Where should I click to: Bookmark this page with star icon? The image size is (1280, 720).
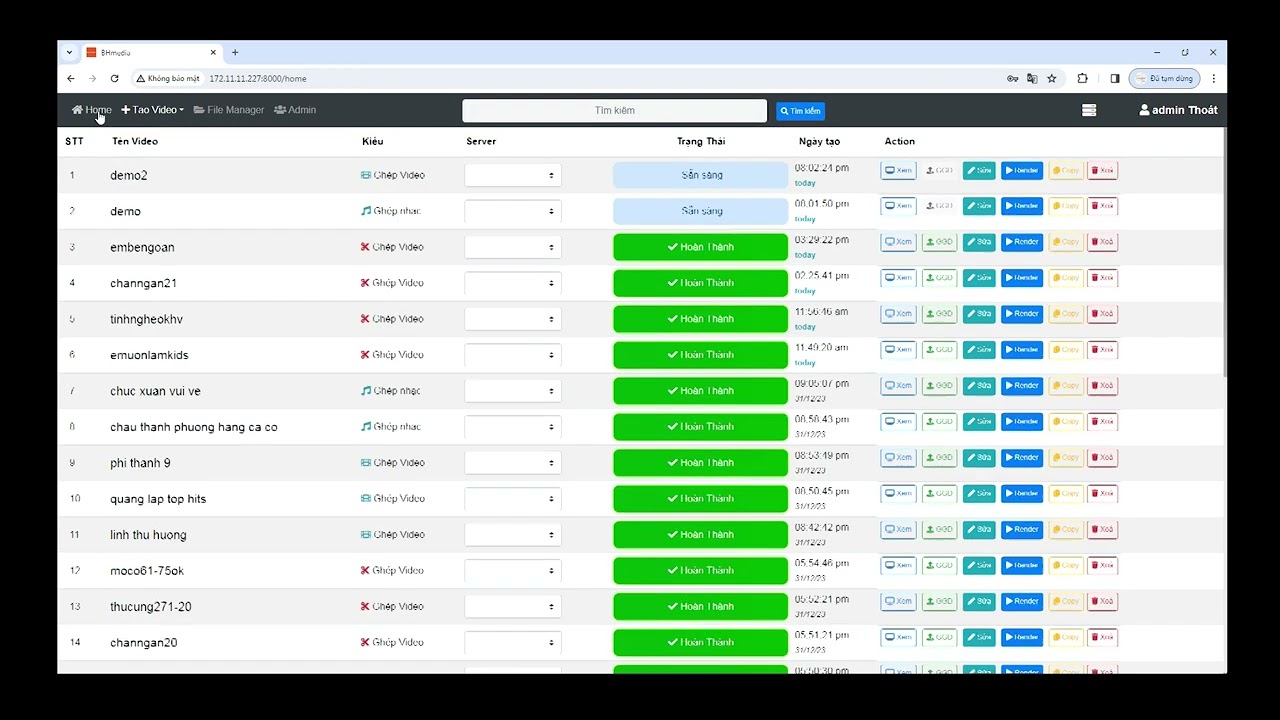click(1052, 78)
